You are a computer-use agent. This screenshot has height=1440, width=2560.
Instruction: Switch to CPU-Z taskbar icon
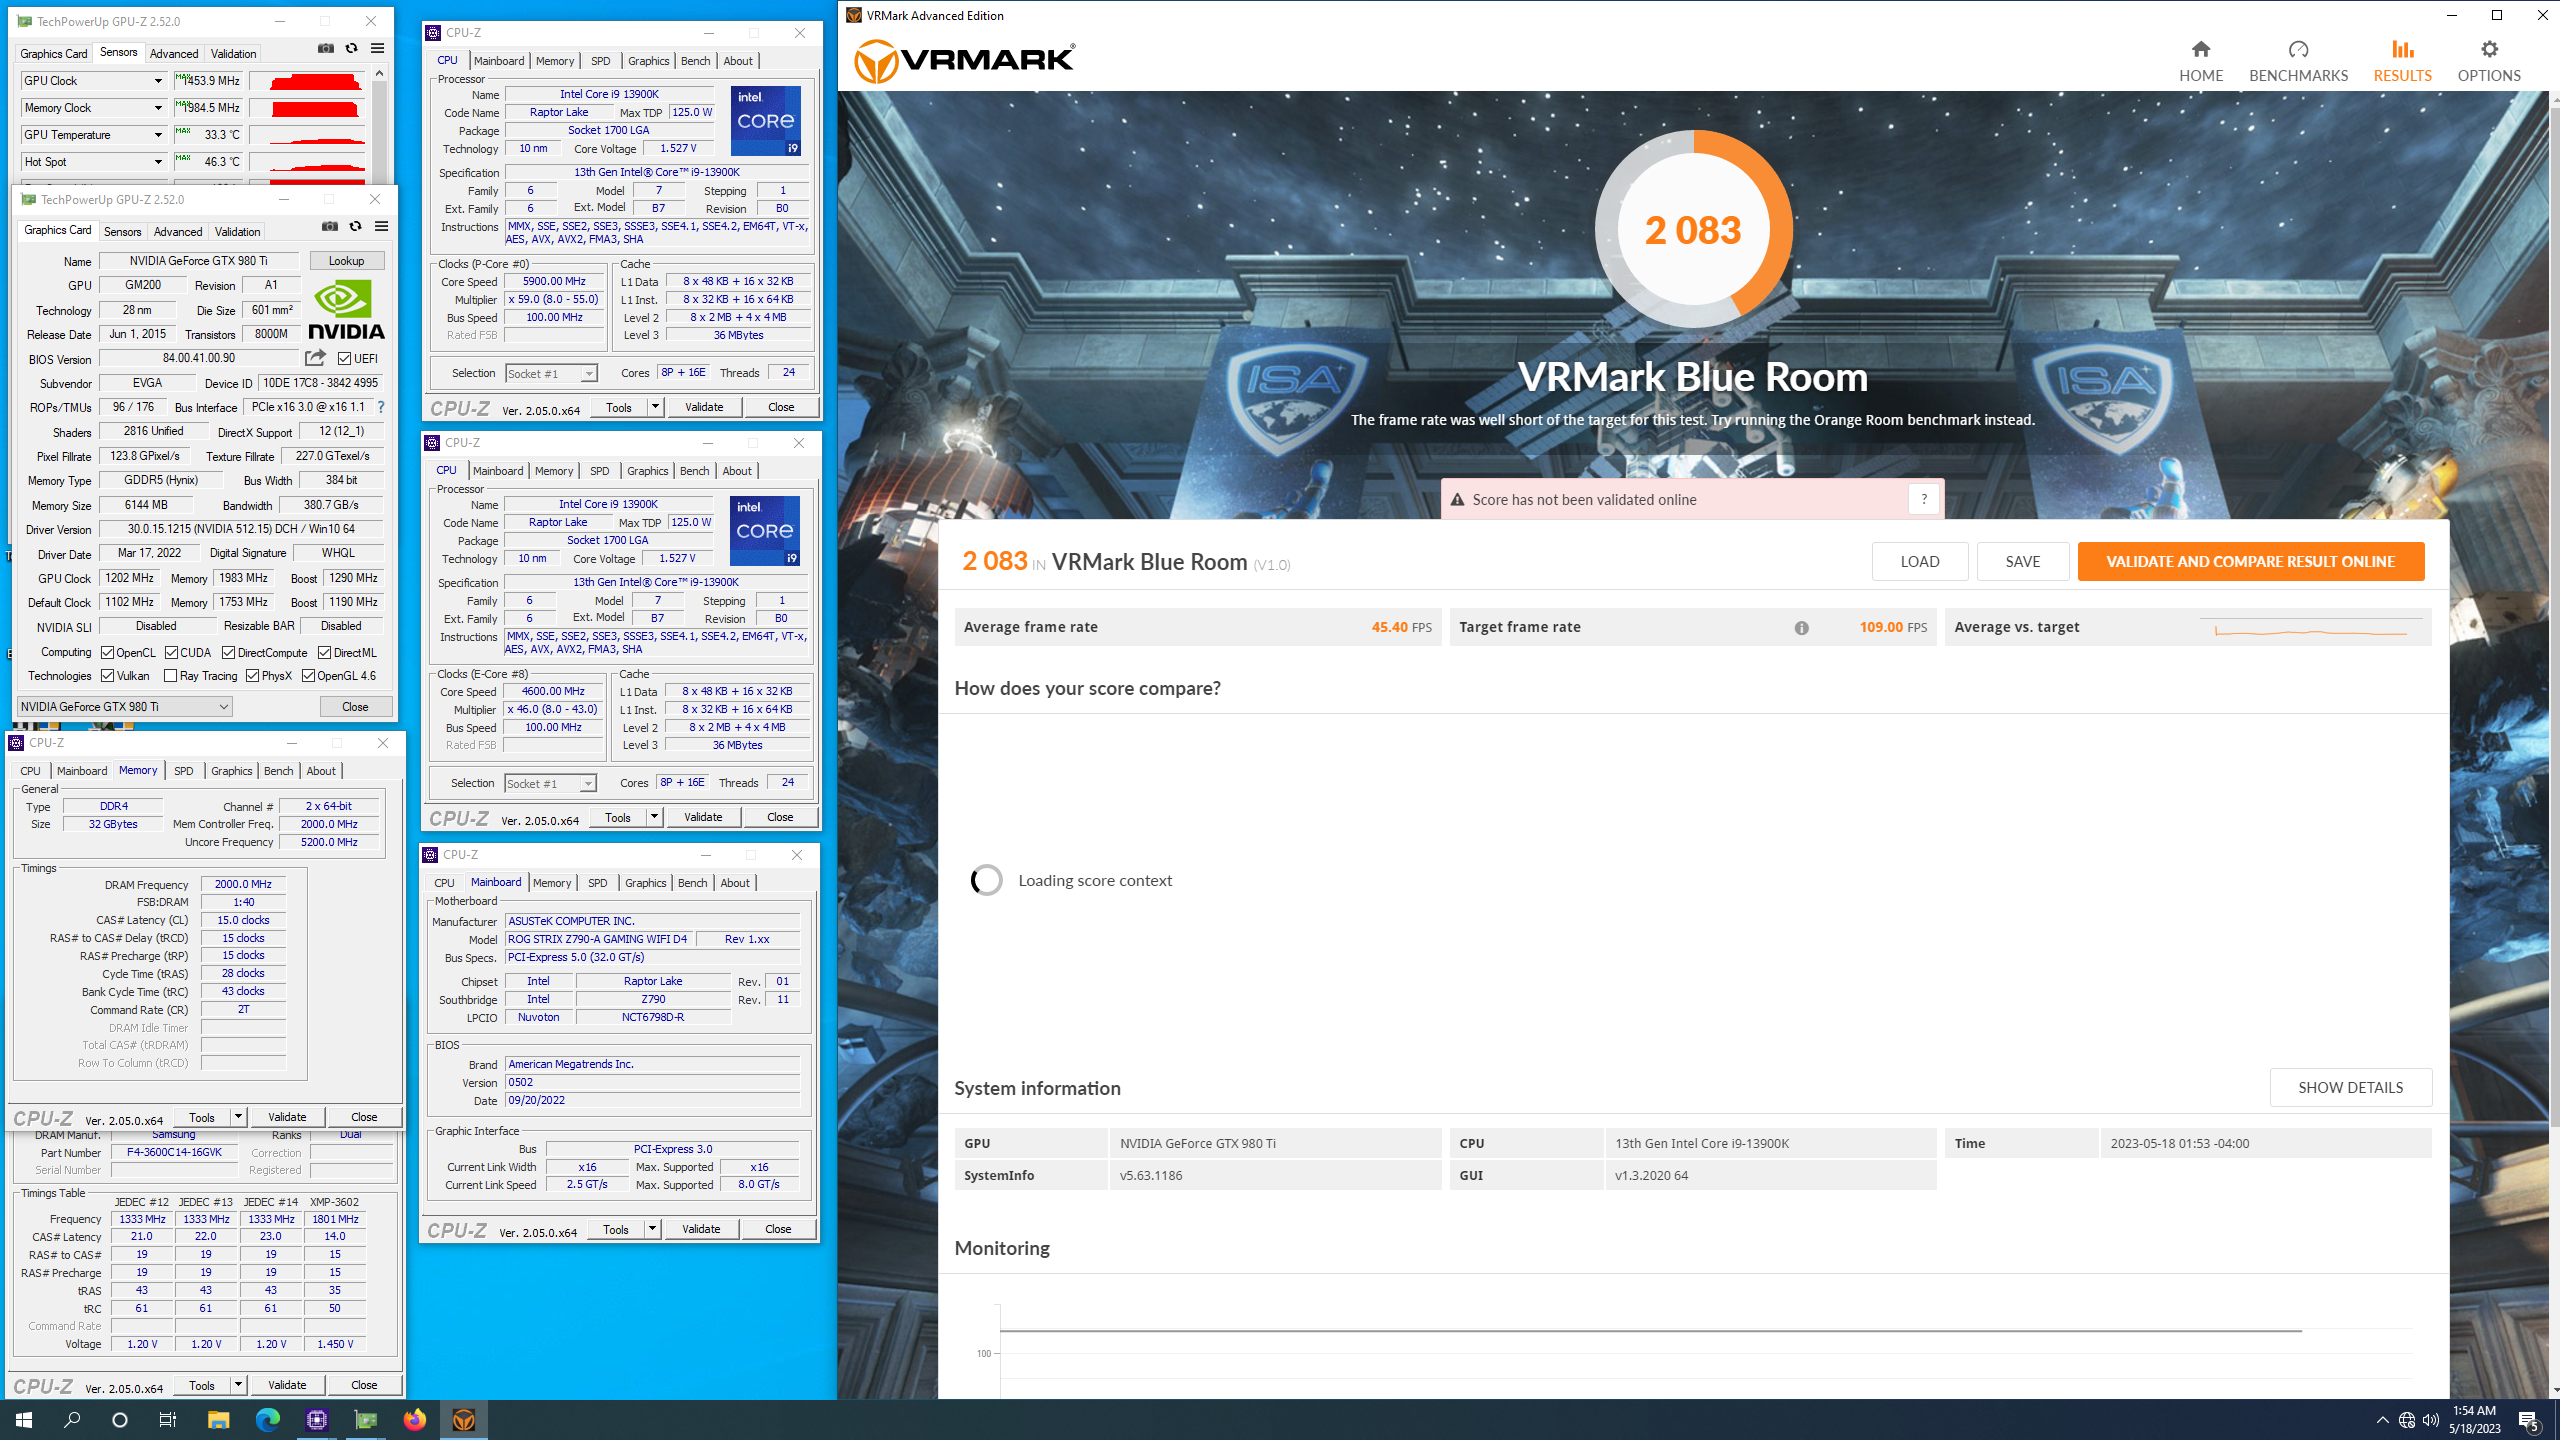[x=317, y=1419]
